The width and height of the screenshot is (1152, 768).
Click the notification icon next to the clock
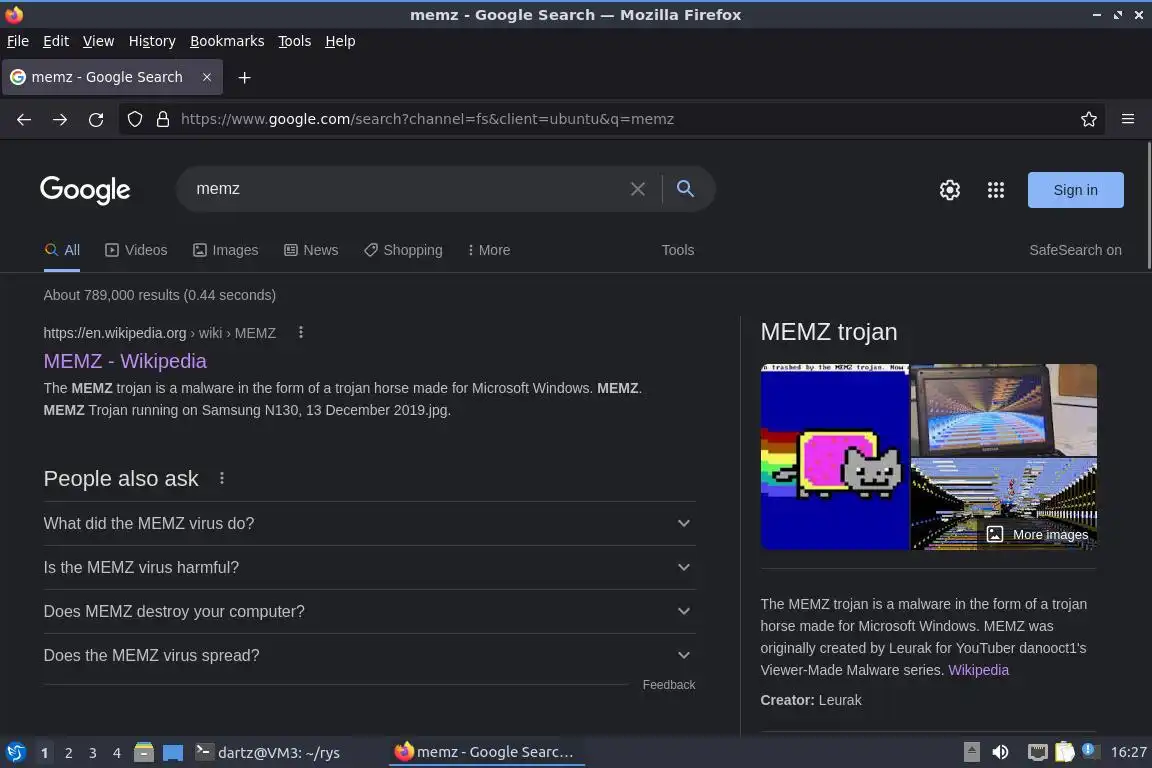[1089, 751]
